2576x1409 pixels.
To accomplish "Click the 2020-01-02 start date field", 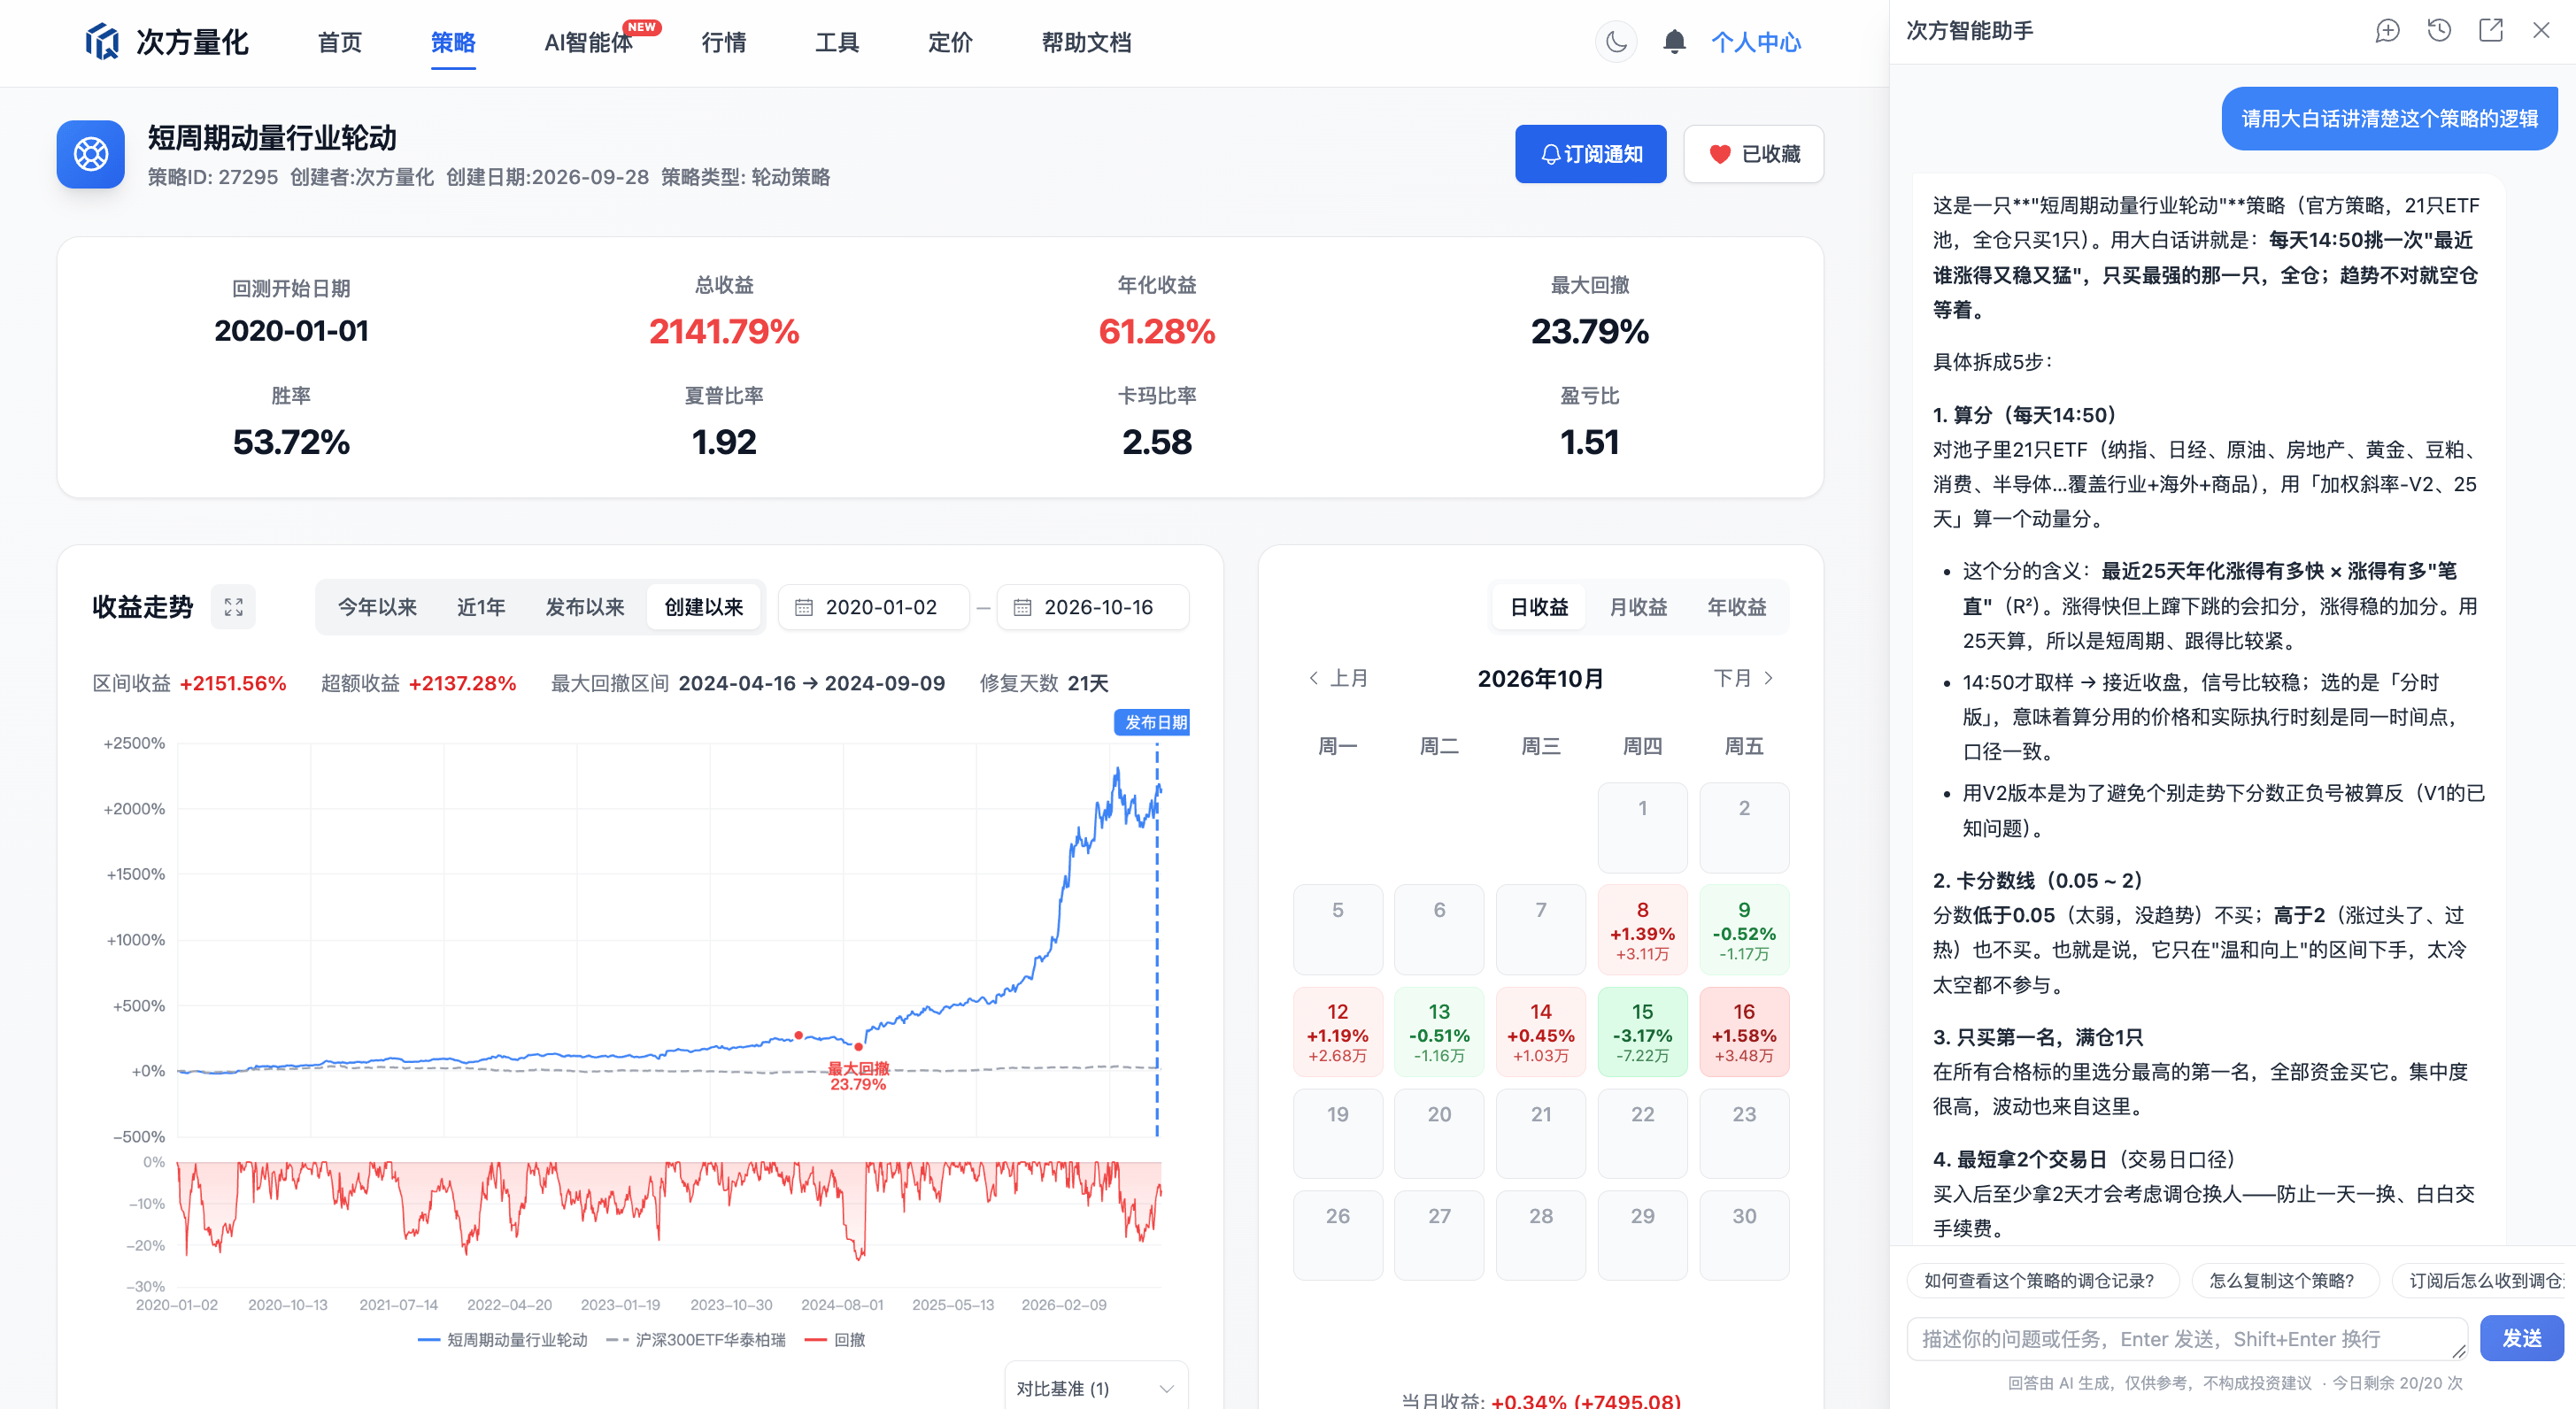I will [873, 607].
